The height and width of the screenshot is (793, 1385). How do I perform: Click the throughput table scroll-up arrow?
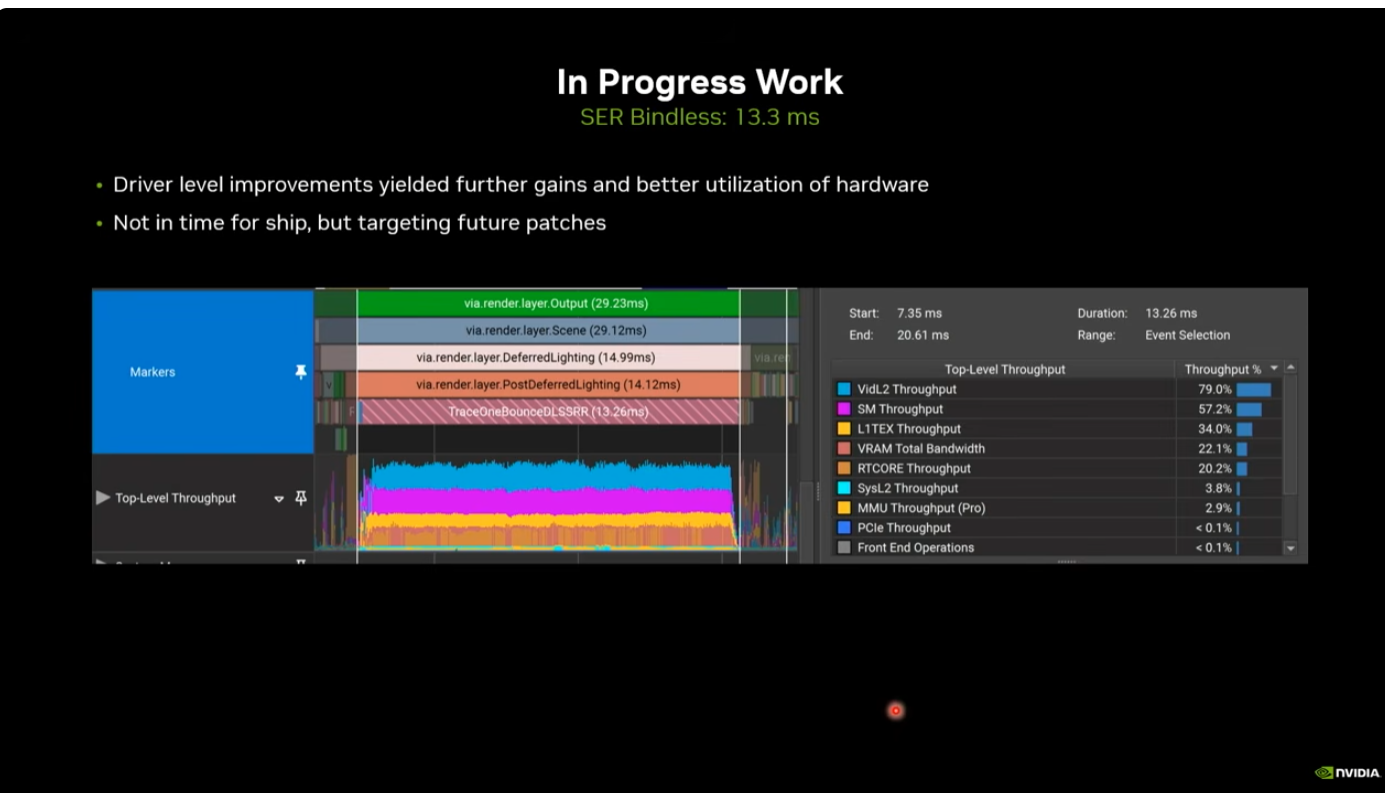pyautogui.click(x=1290, y=369)
